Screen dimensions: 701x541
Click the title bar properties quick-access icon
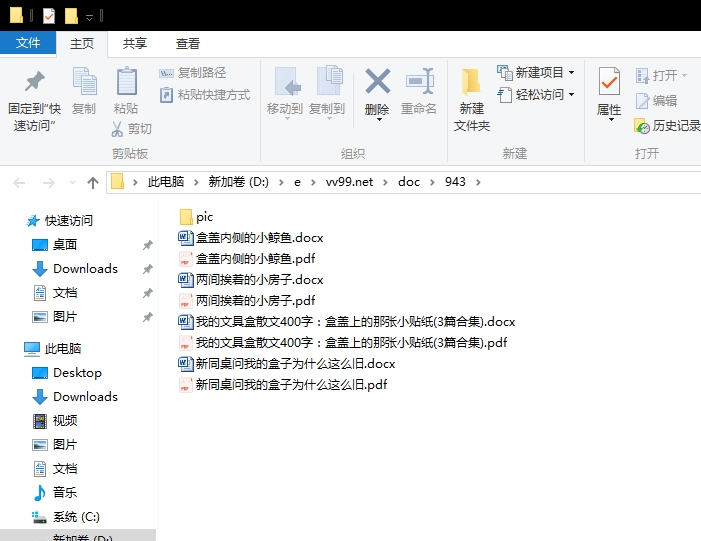[x=49, y=16]
